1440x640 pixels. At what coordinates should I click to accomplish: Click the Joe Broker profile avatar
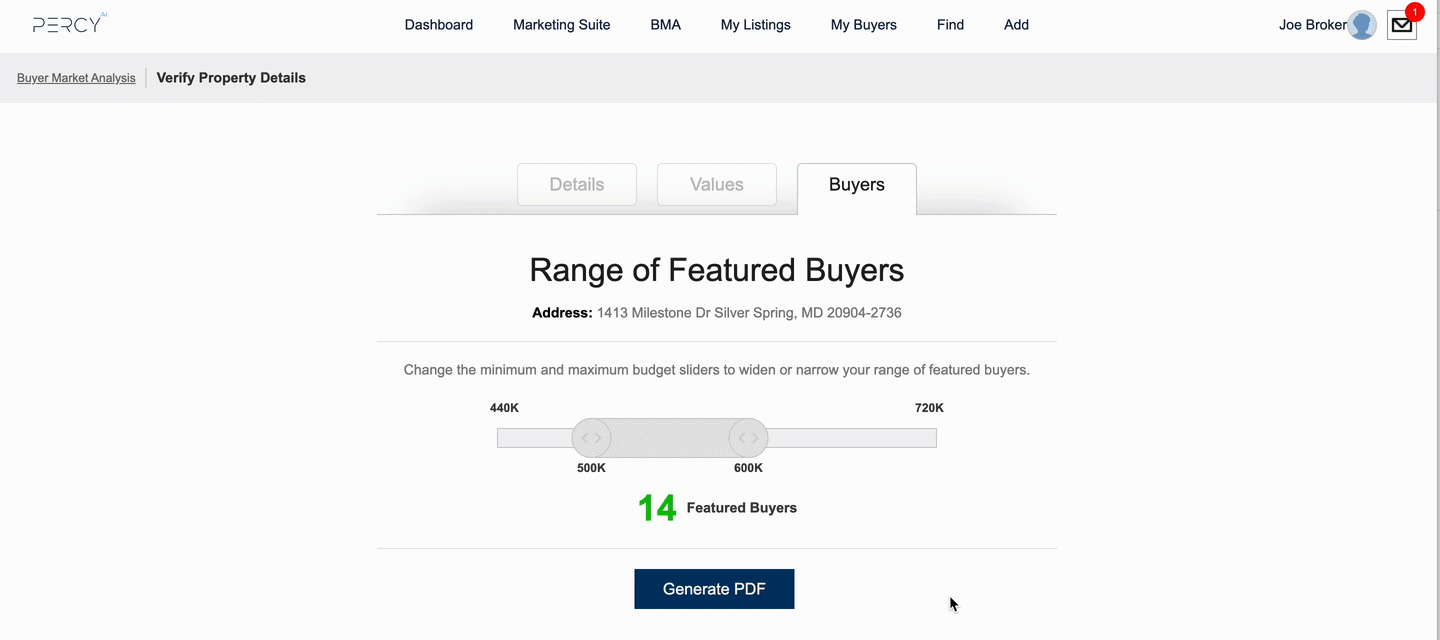click(x=1362, y=25)
